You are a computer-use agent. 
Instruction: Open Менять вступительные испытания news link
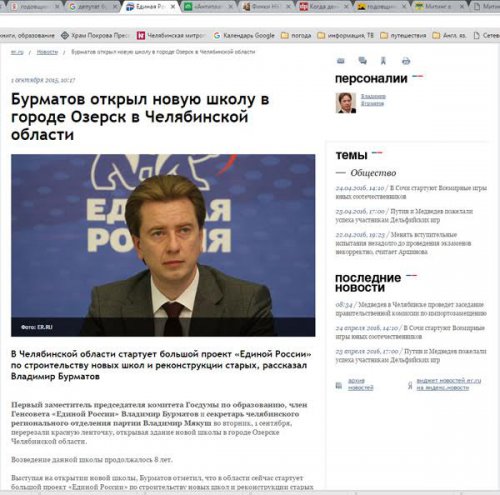[403, 243]
